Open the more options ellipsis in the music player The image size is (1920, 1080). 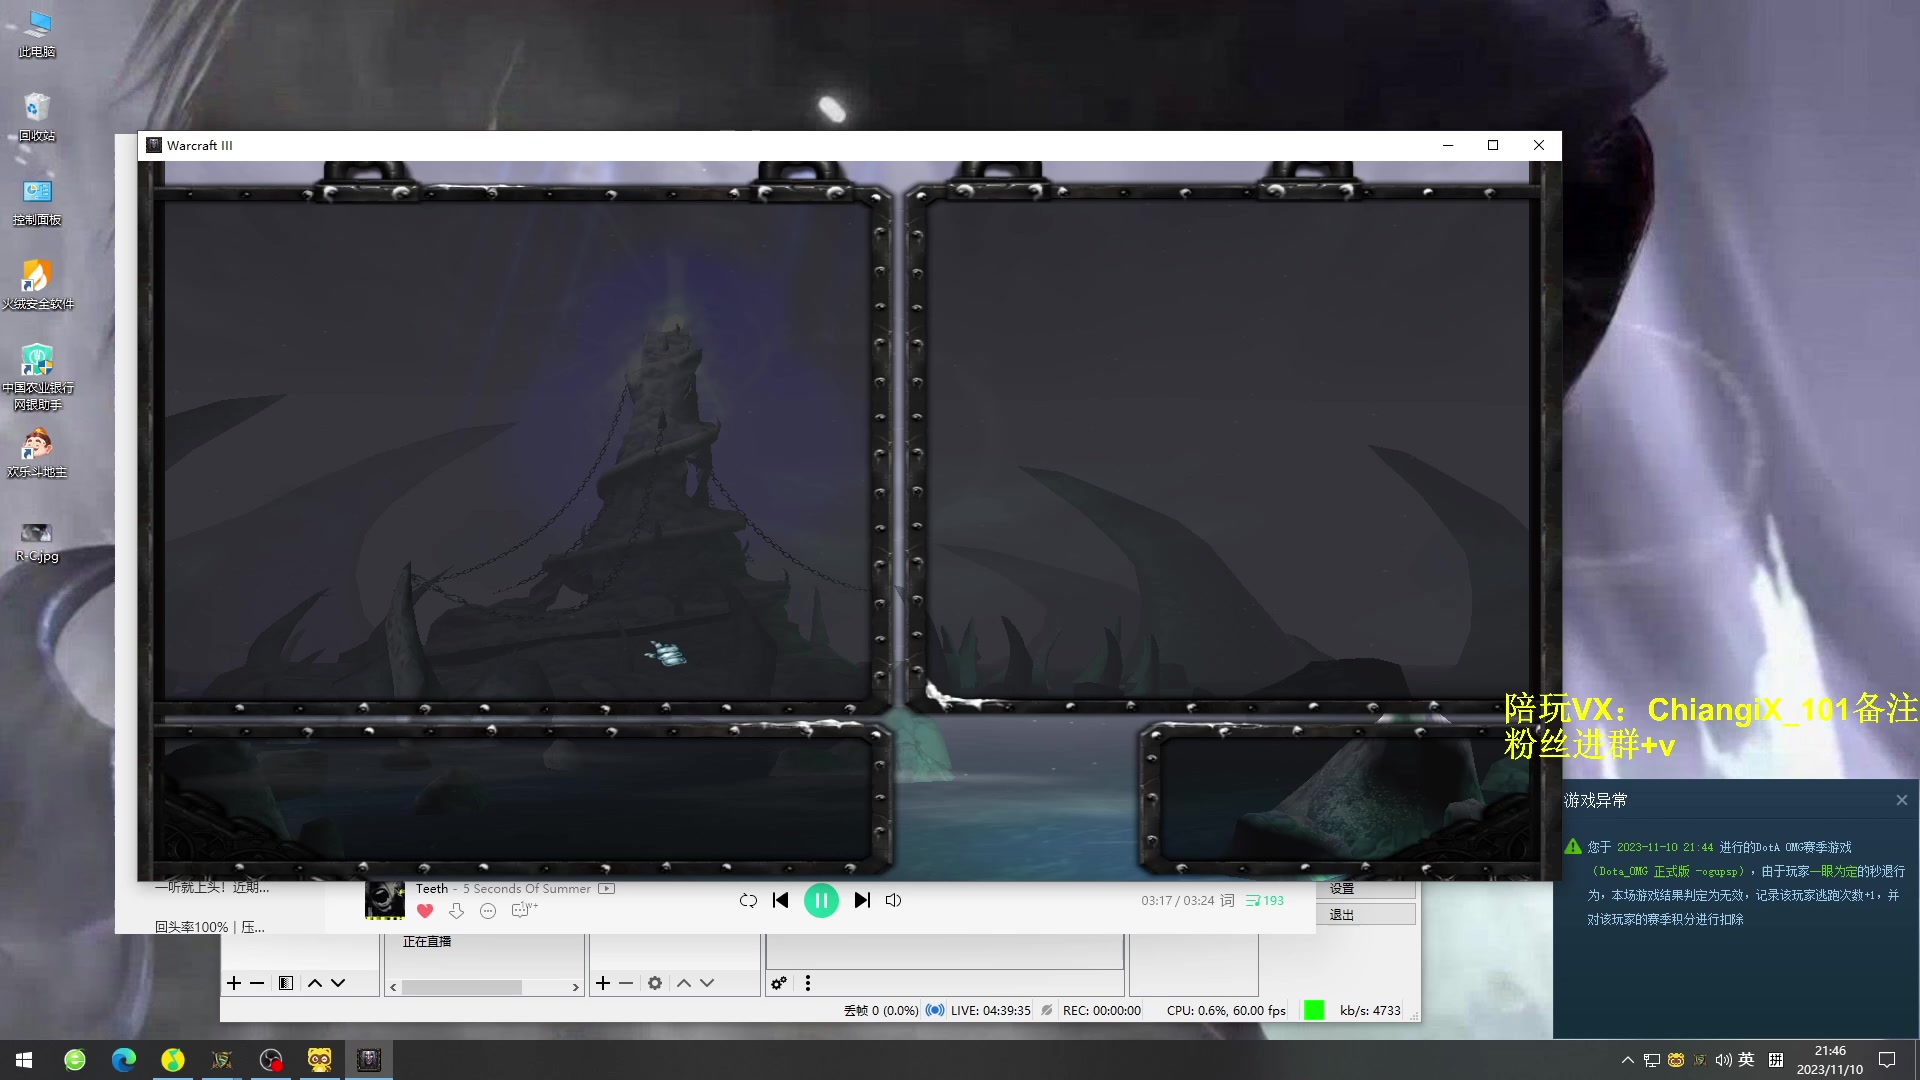488,911
